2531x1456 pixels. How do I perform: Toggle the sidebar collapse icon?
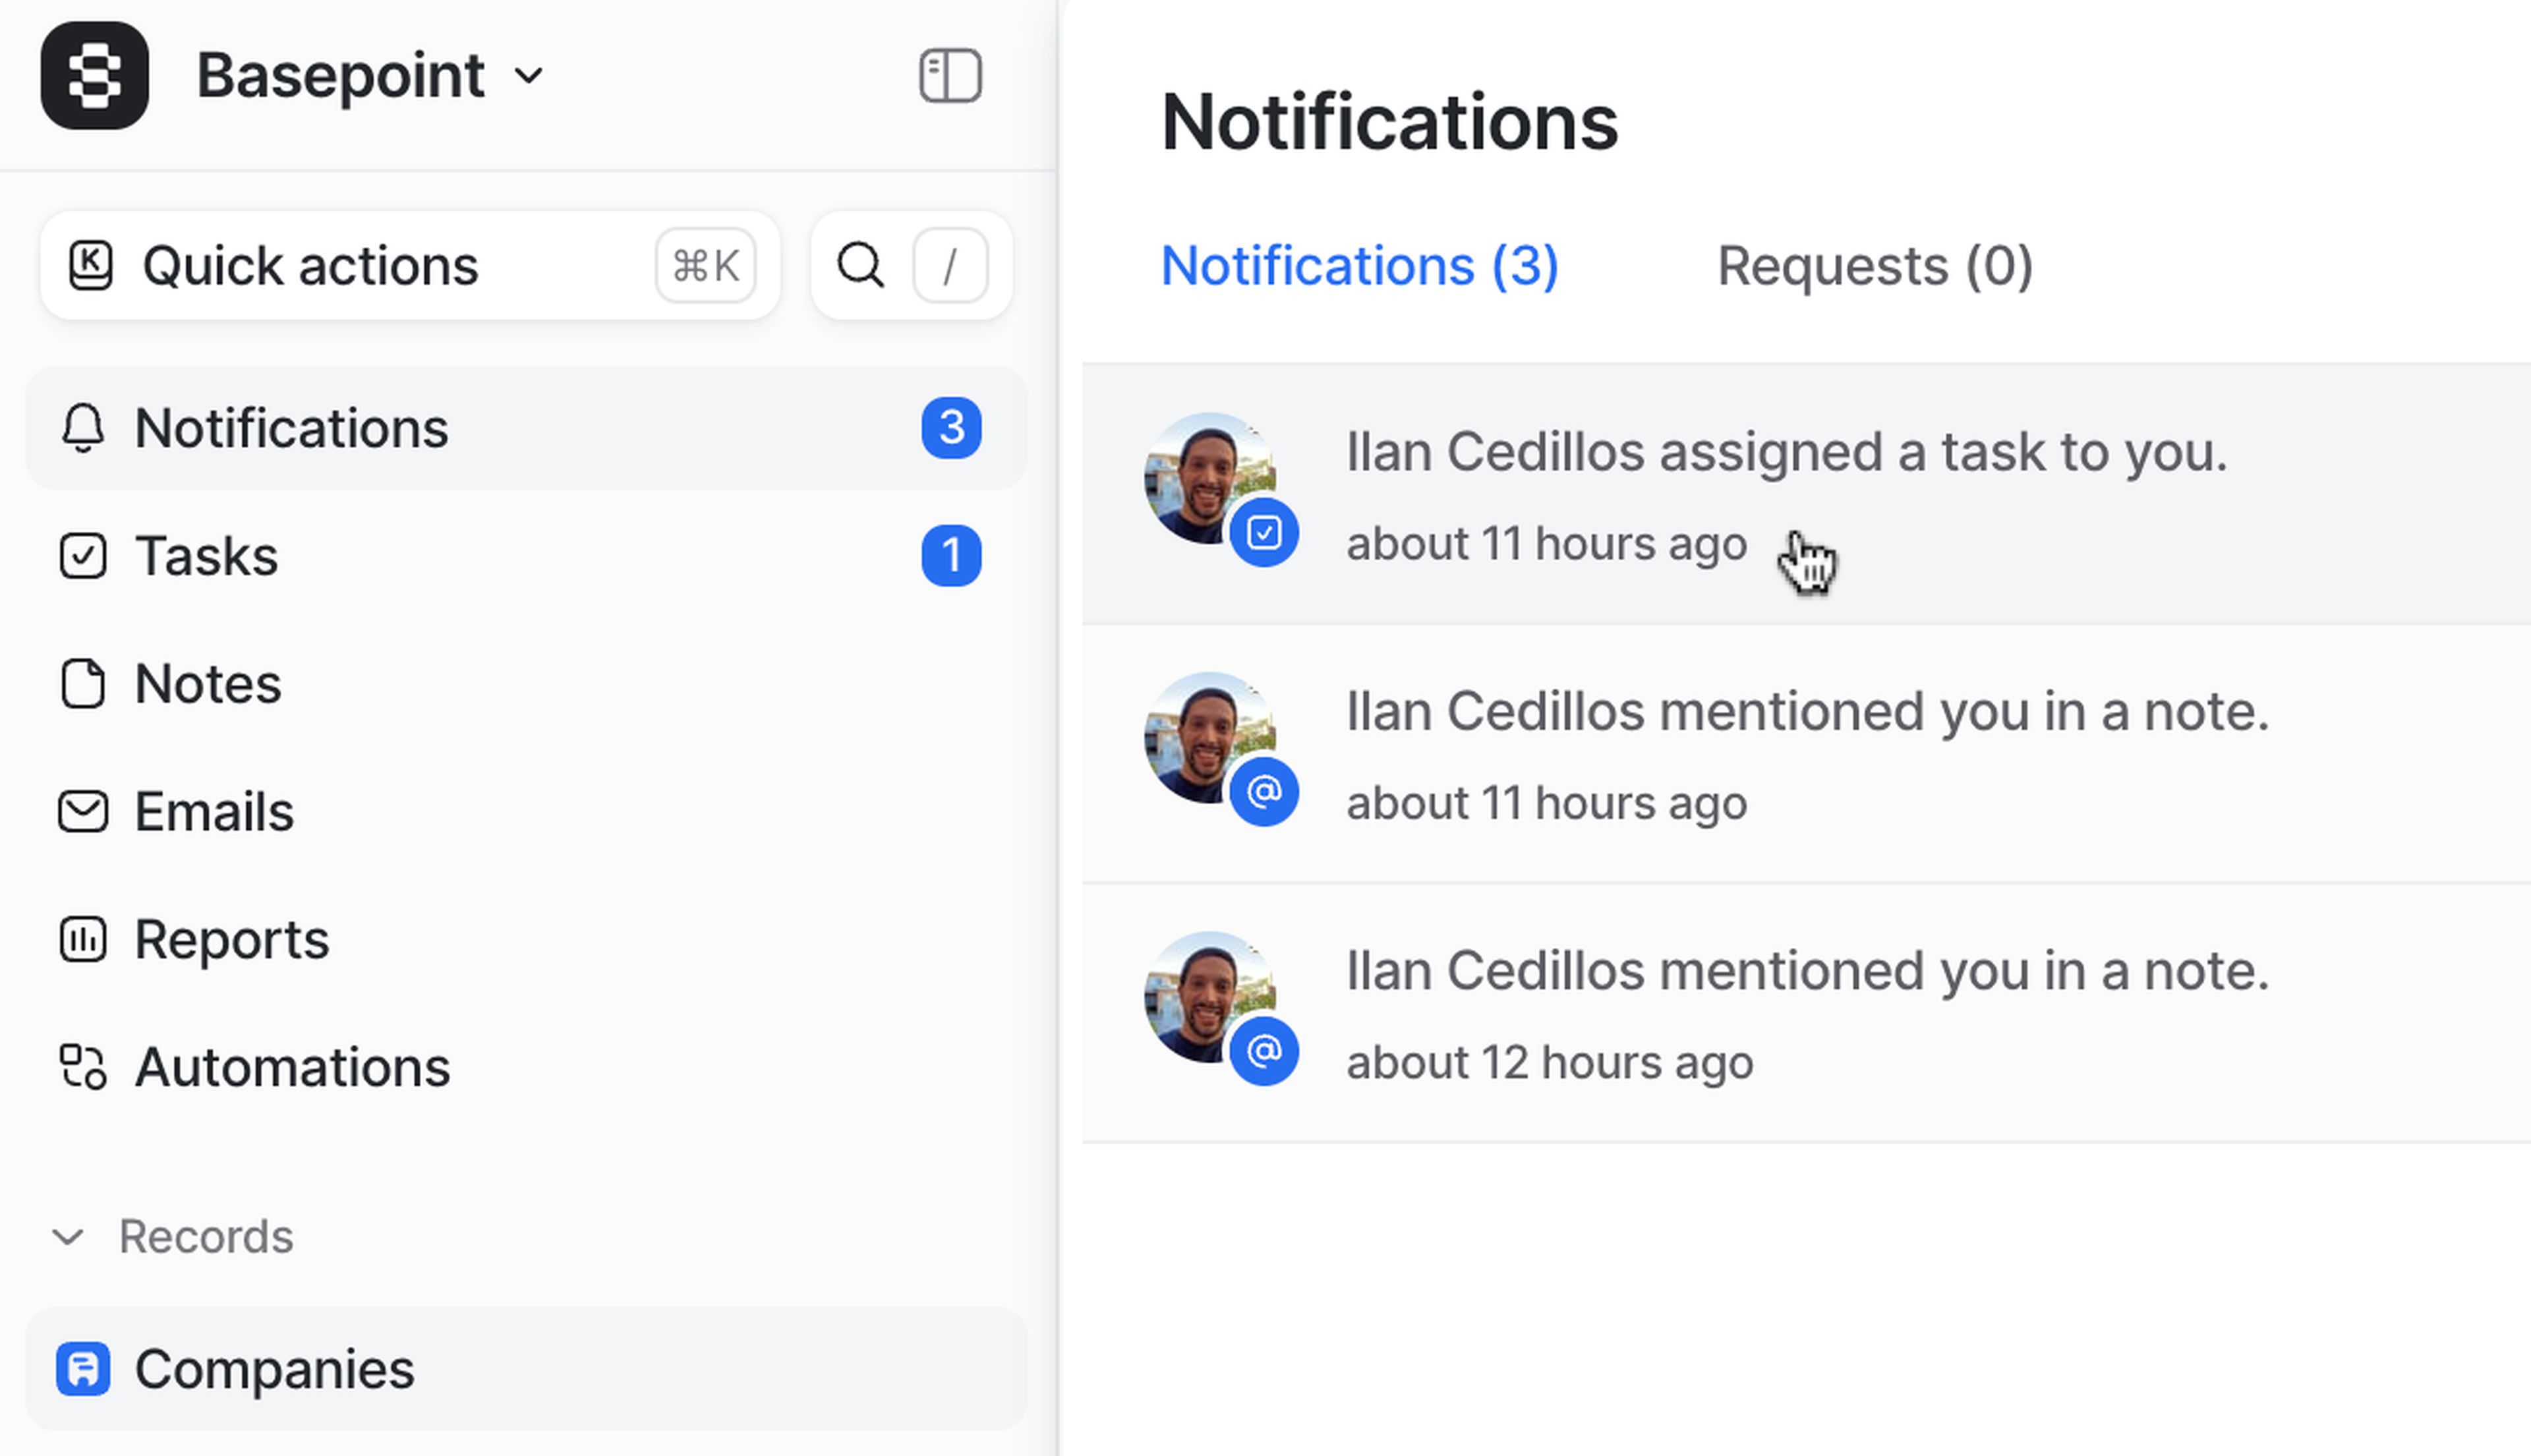(950, 76)
